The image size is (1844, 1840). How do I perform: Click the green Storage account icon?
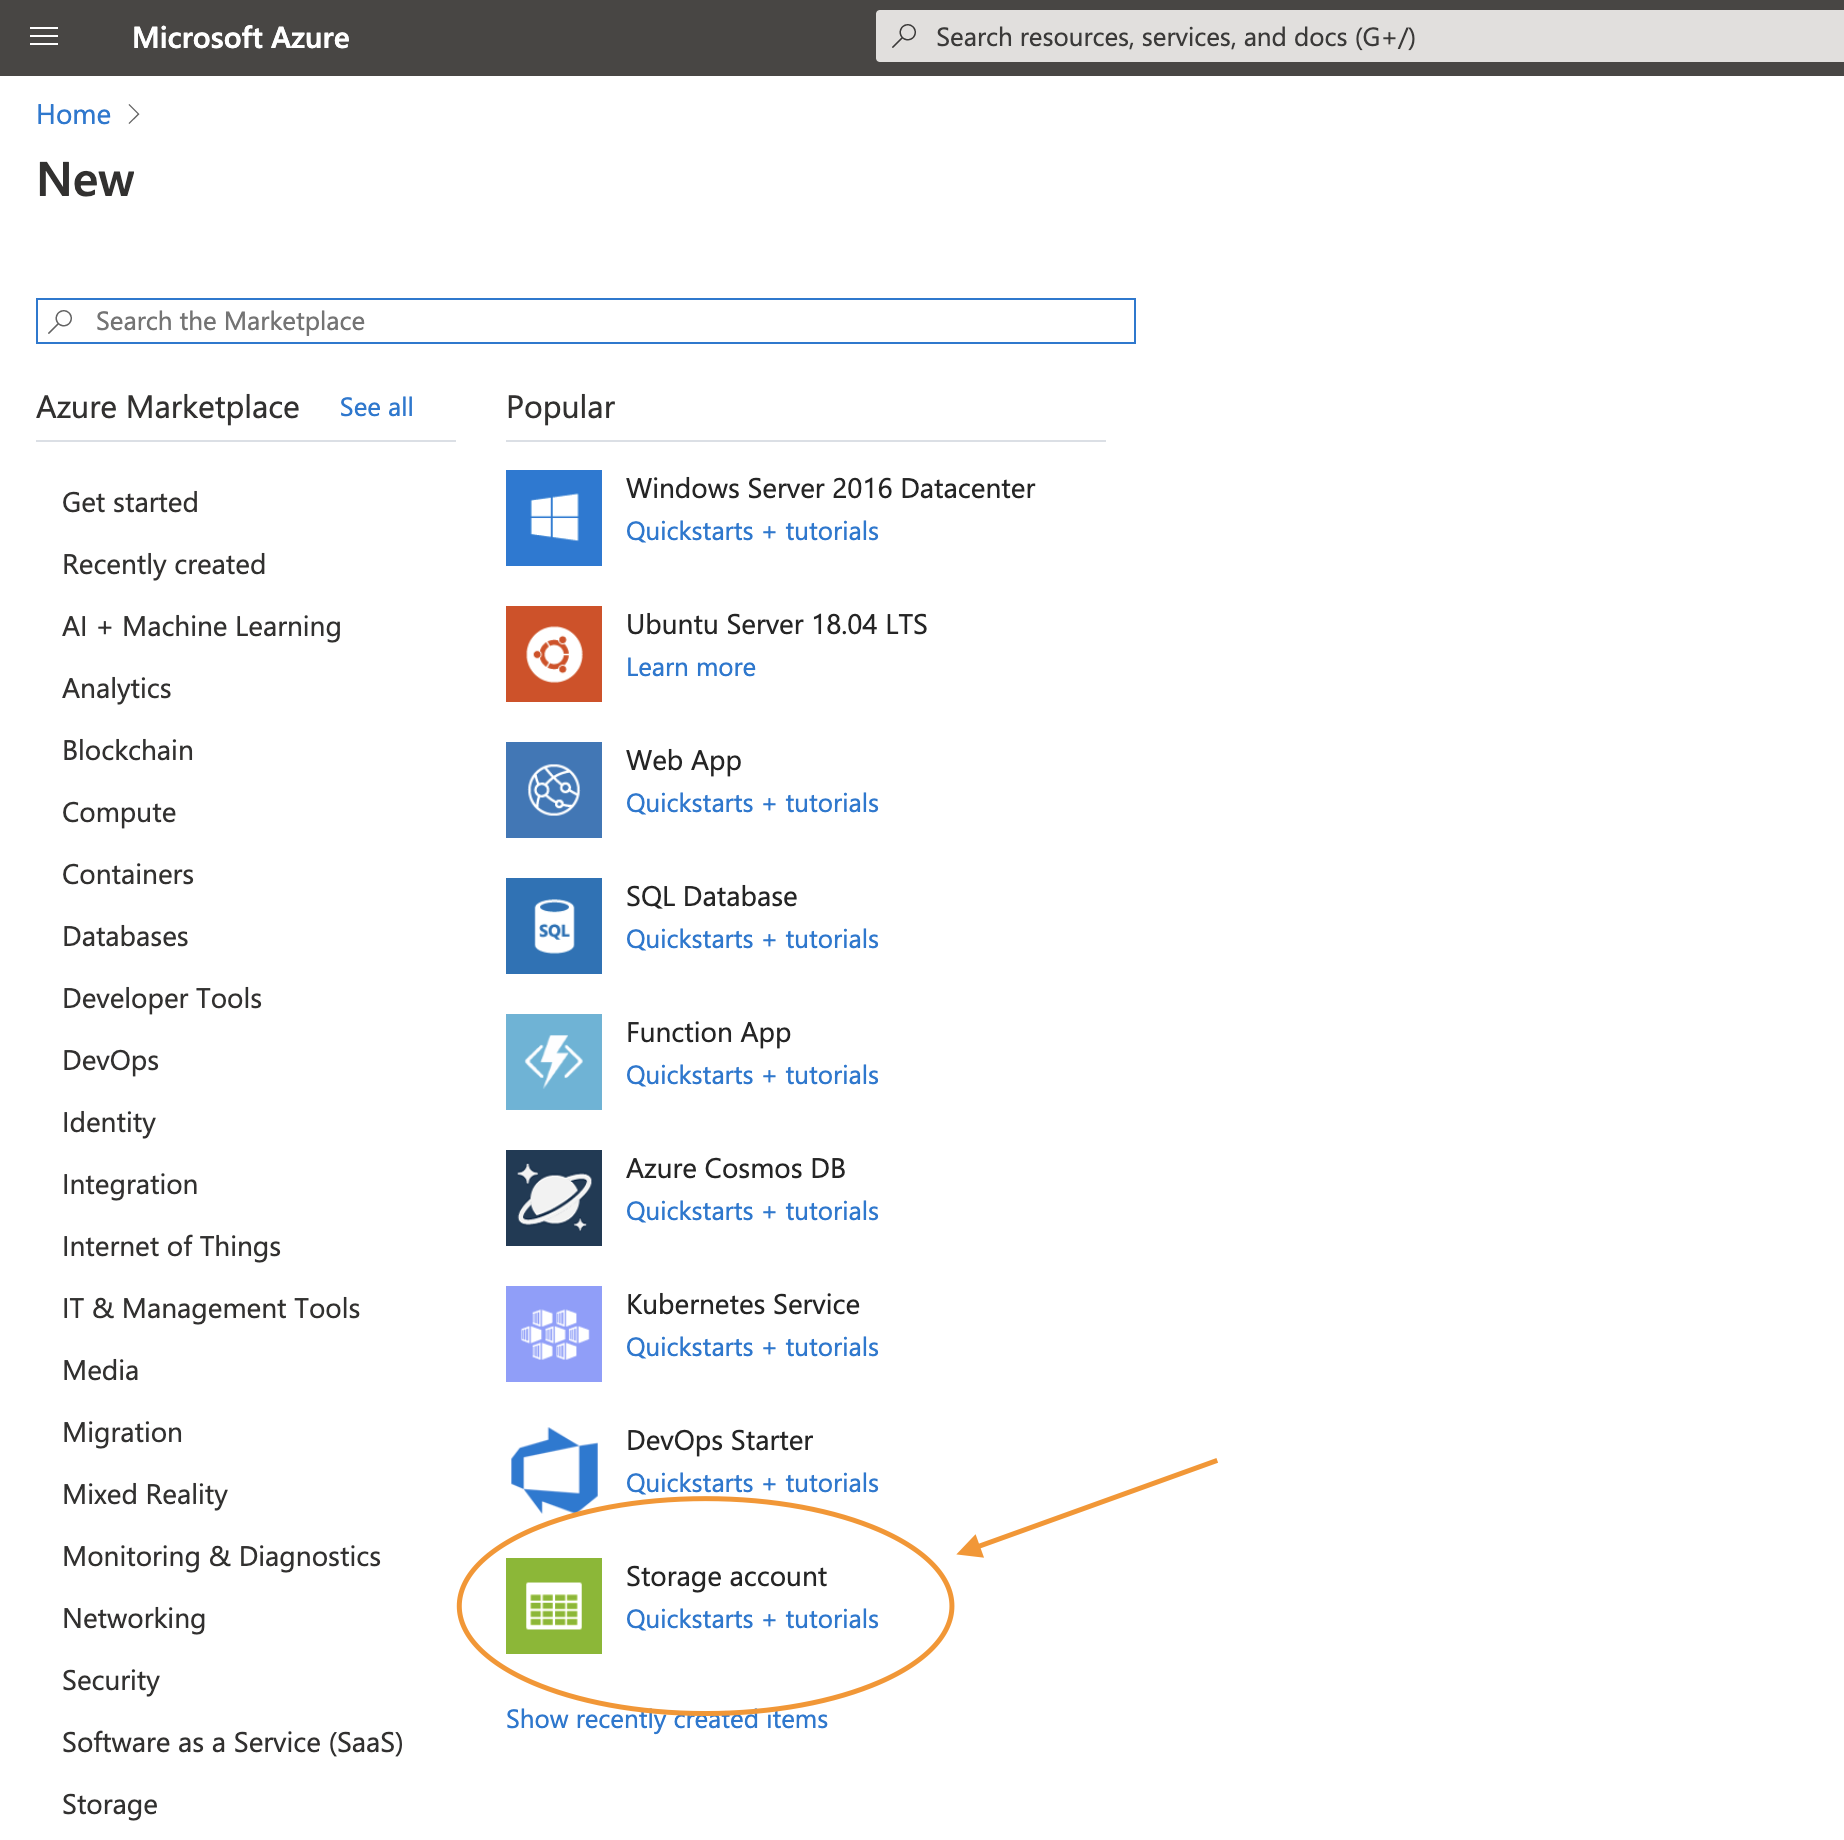point(554,1606)
